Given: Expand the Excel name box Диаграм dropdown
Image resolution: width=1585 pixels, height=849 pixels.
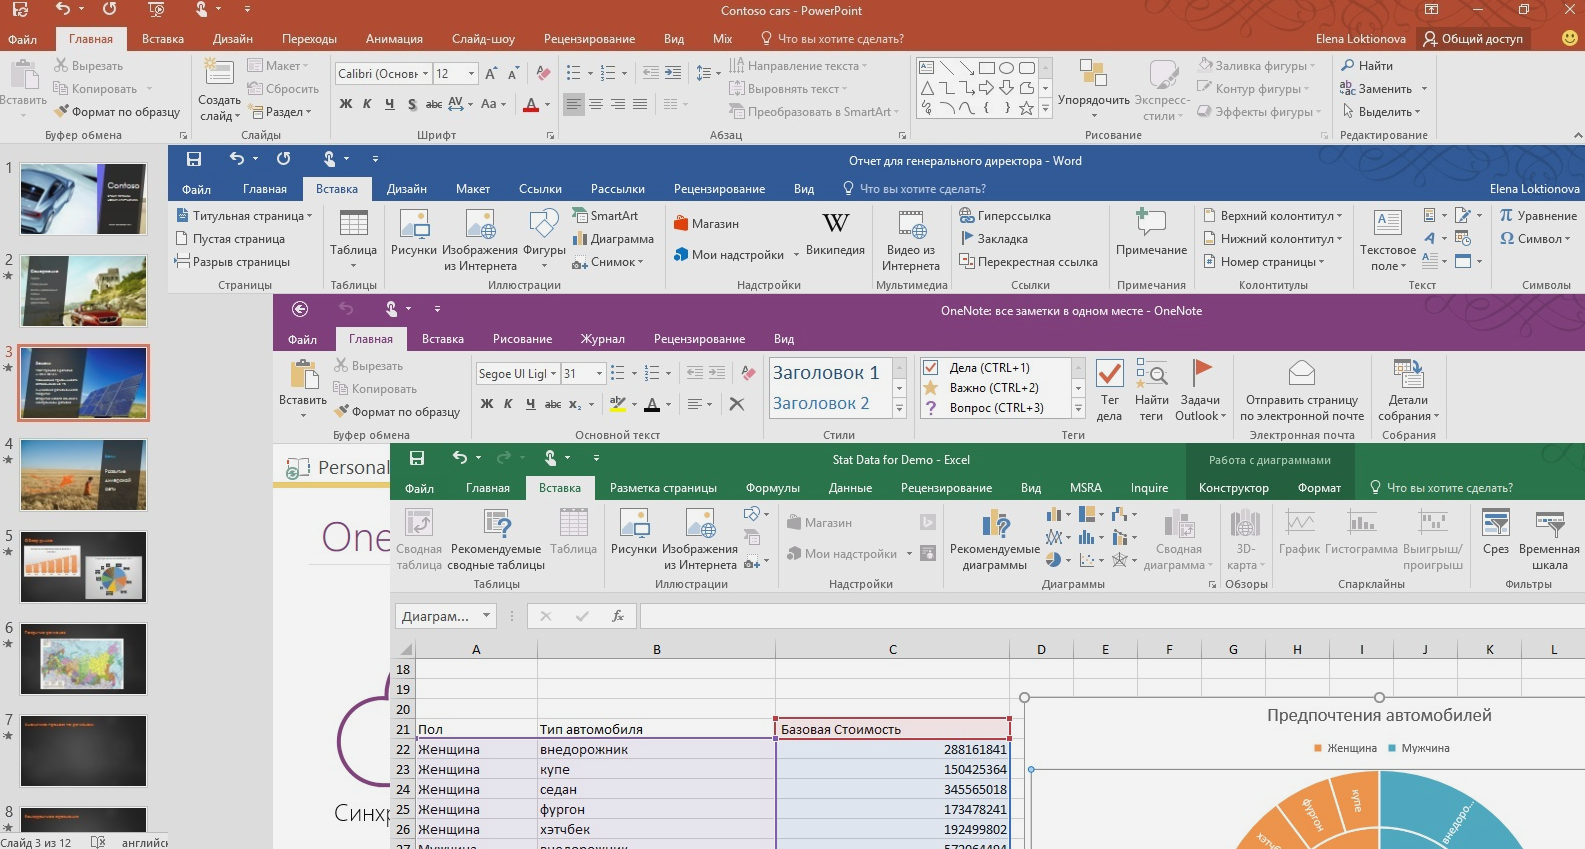Looking at the screenshot, I should (x=486, y=616).
